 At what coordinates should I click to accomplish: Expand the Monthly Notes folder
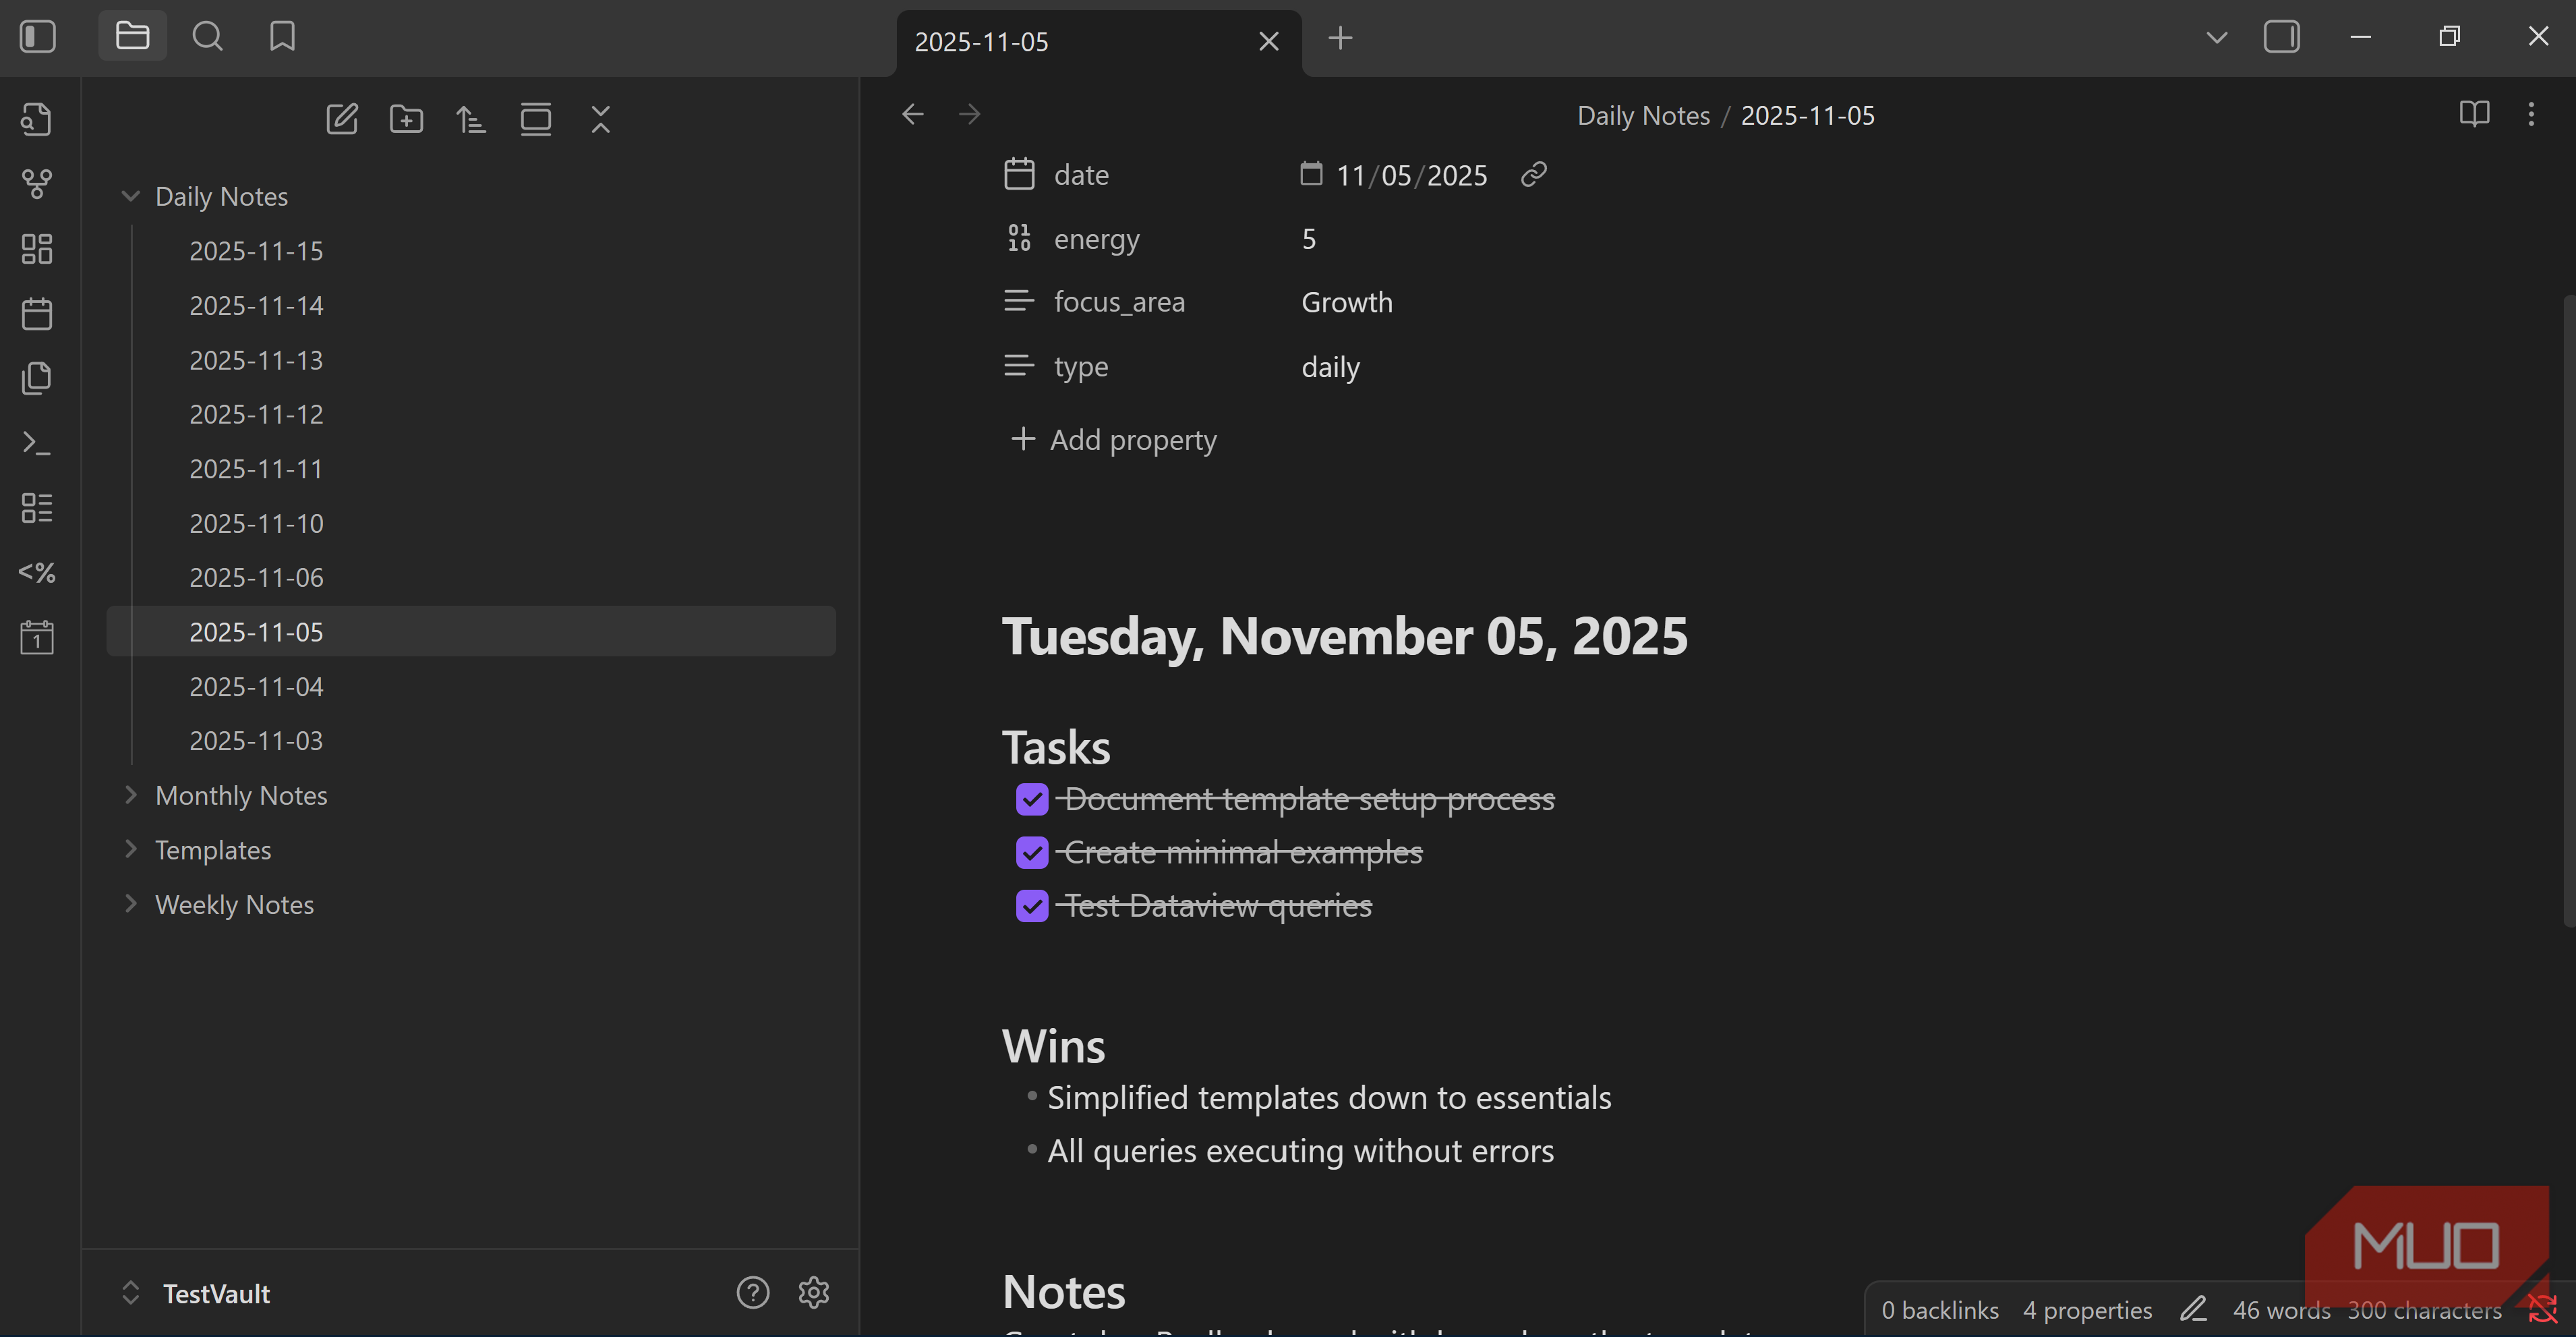130,795
